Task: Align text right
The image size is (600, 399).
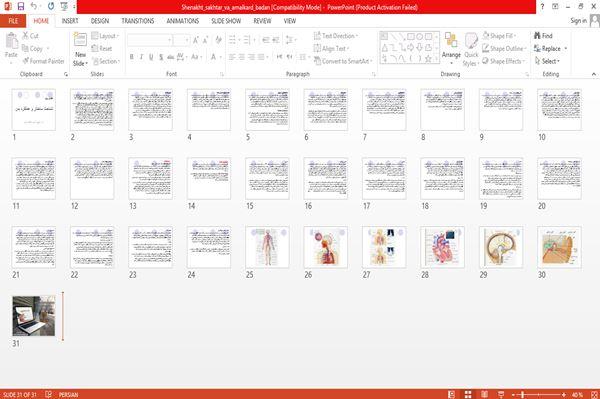Action: (251, 57)
